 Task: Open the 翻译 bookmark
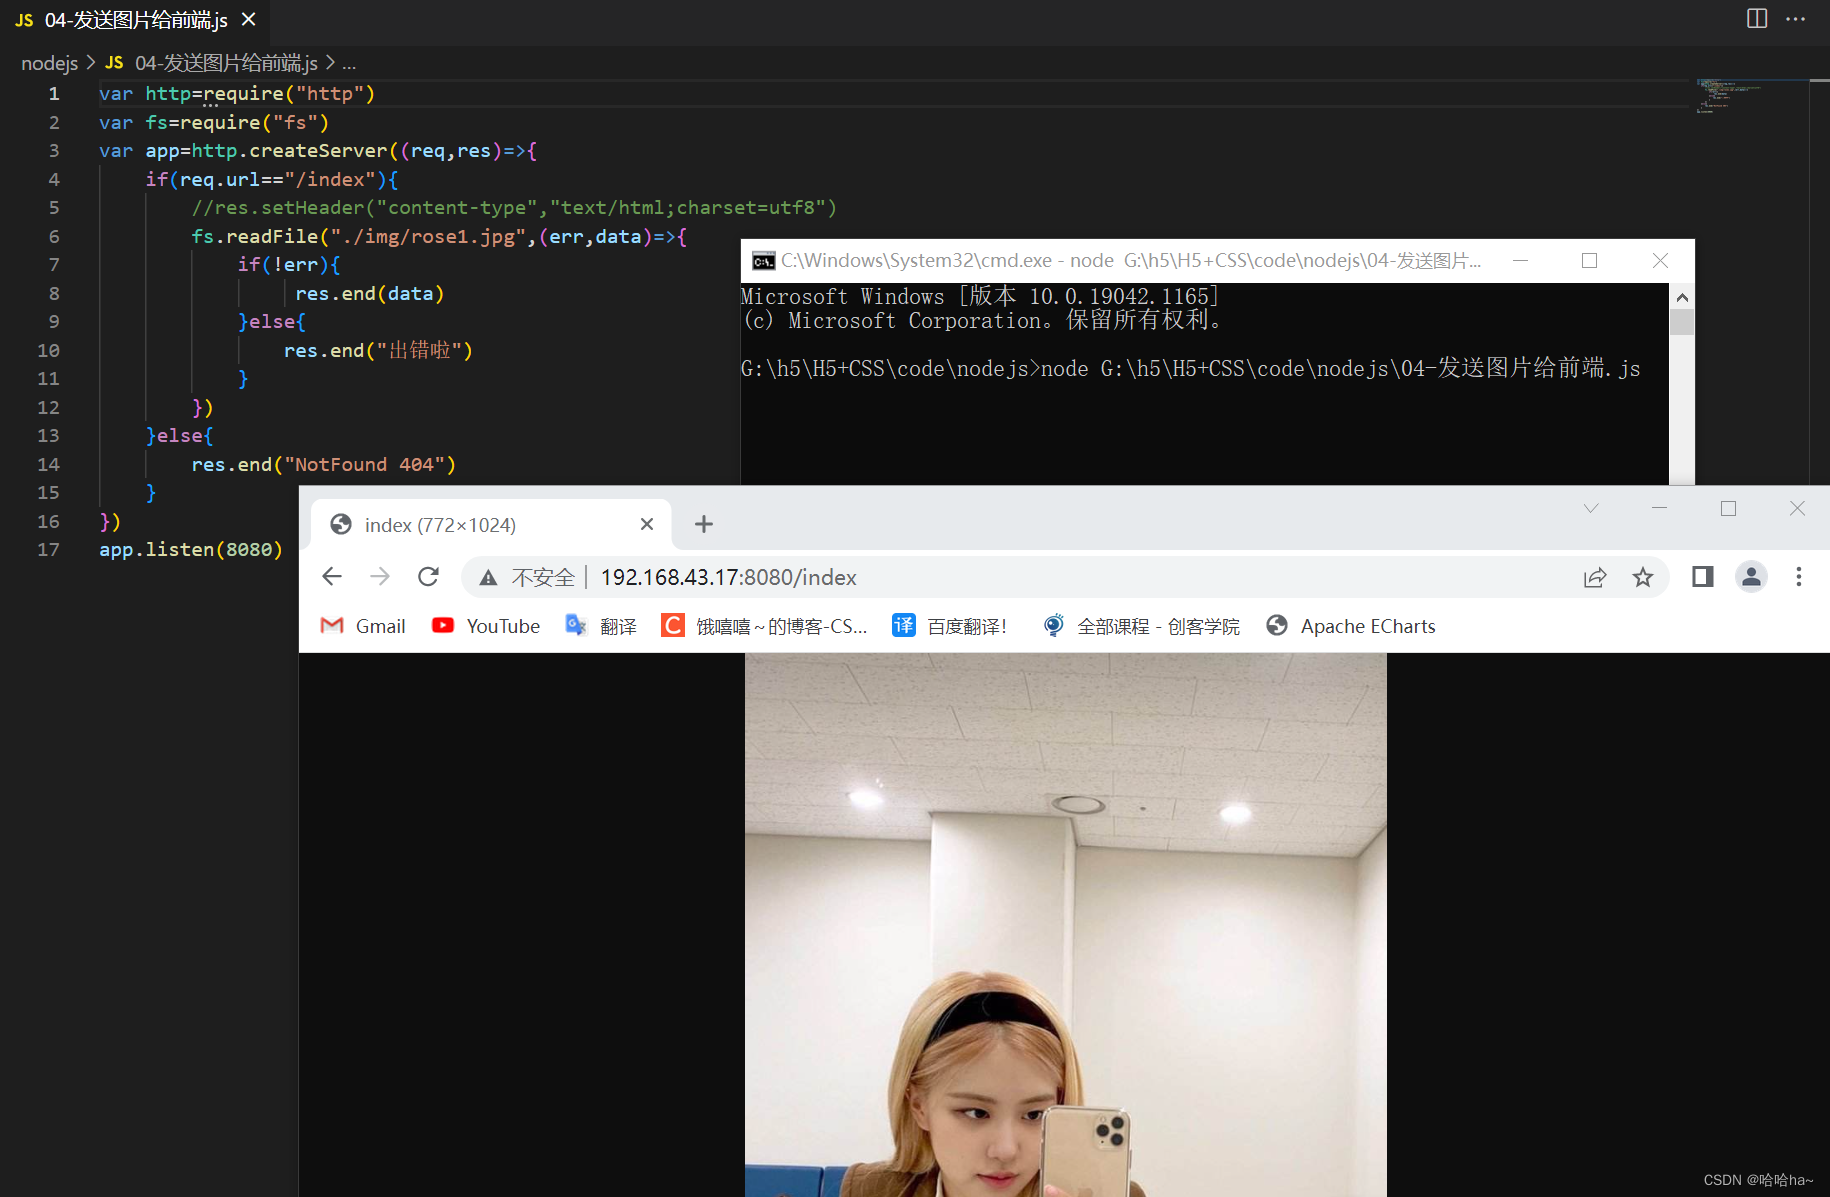(600, 626)
